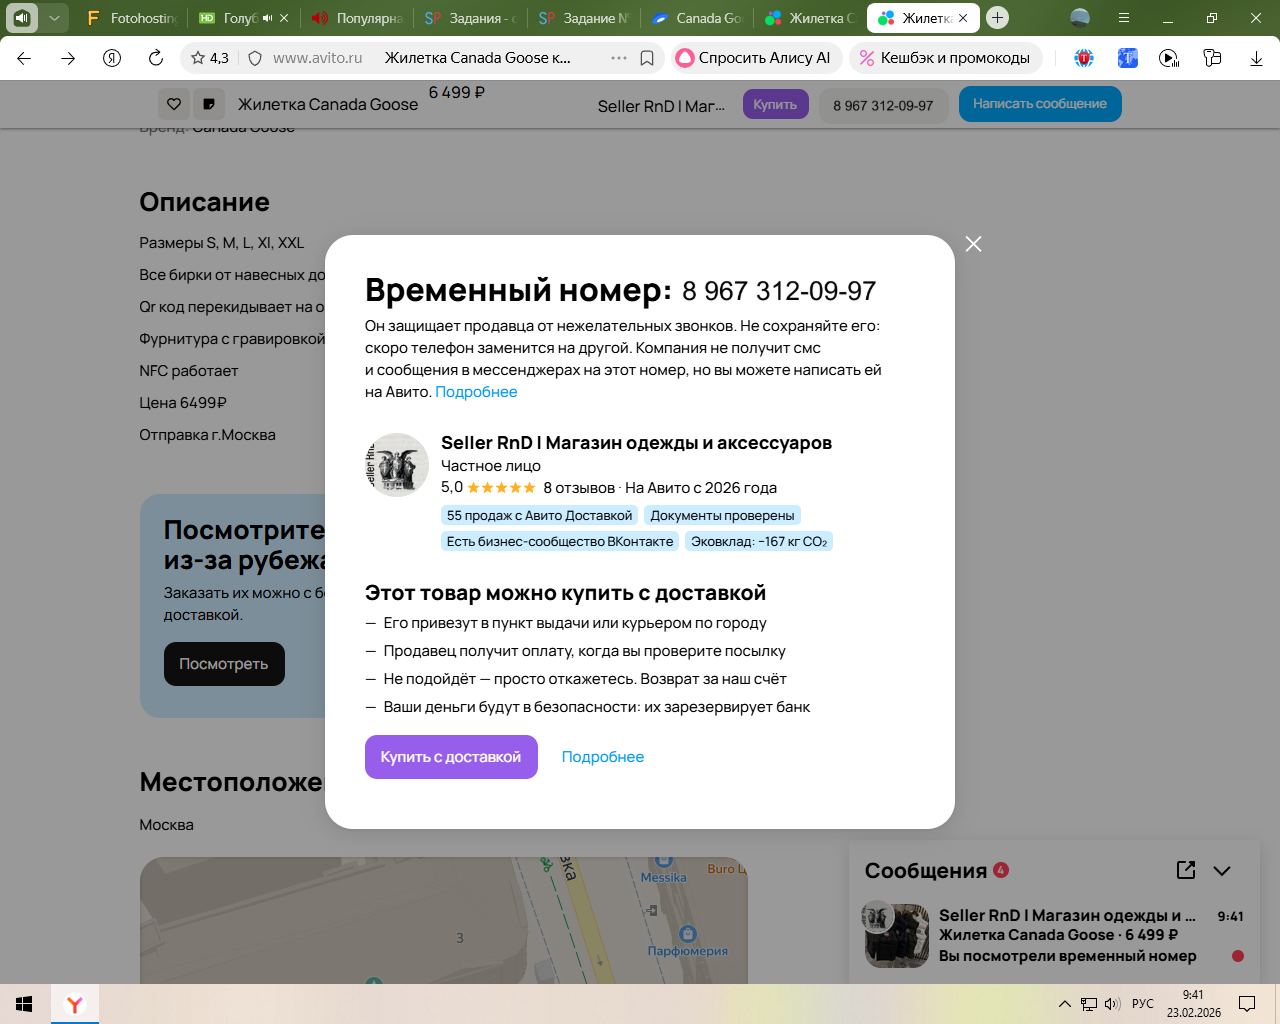Close the Голуб tab
This screenshot has height=1024, width=1280.
[284, 18]
